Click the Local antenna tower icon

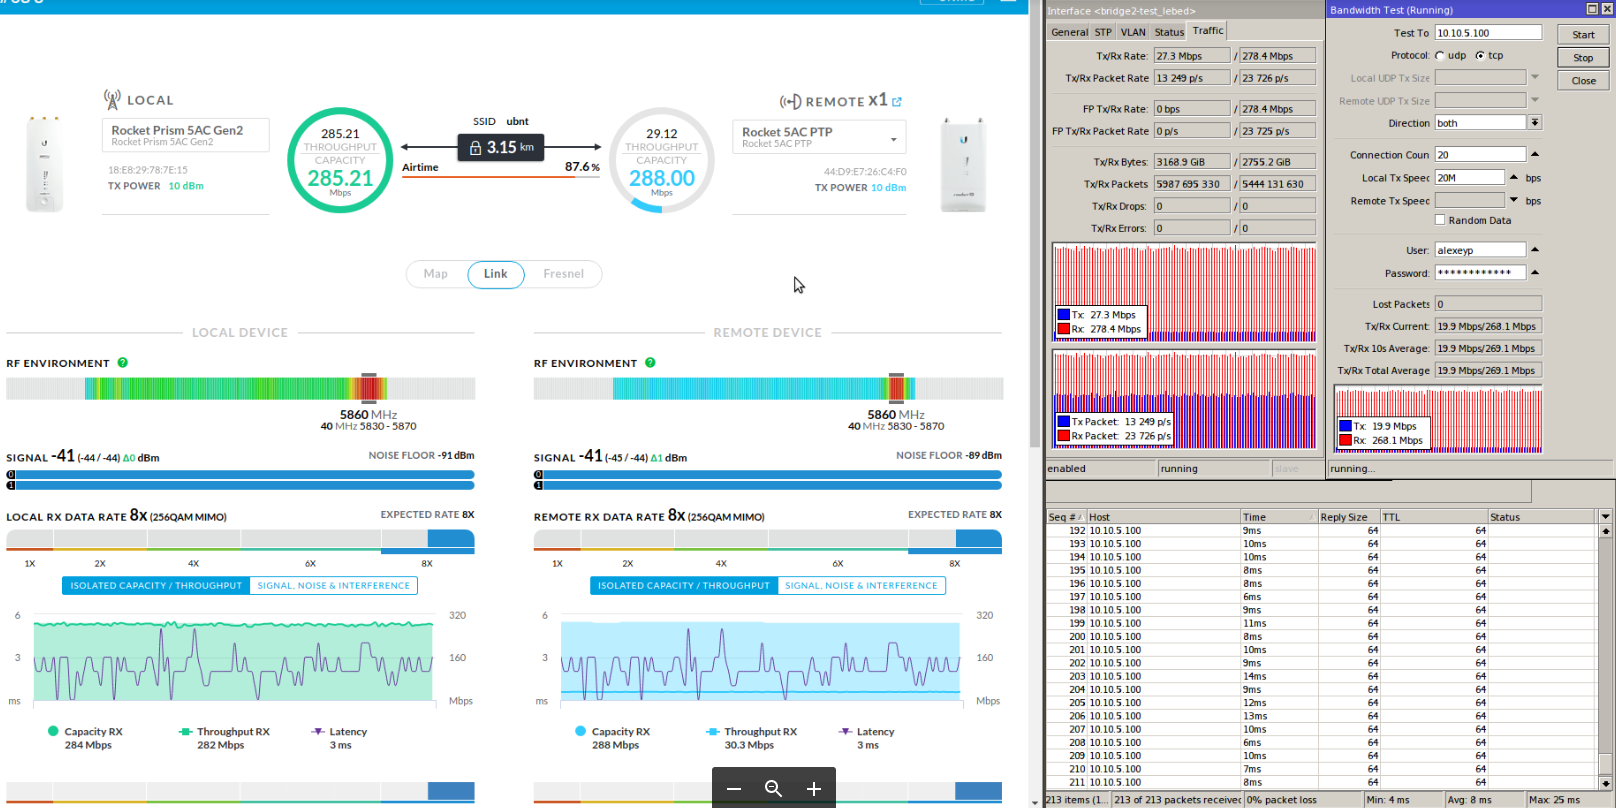click(112, 99)
